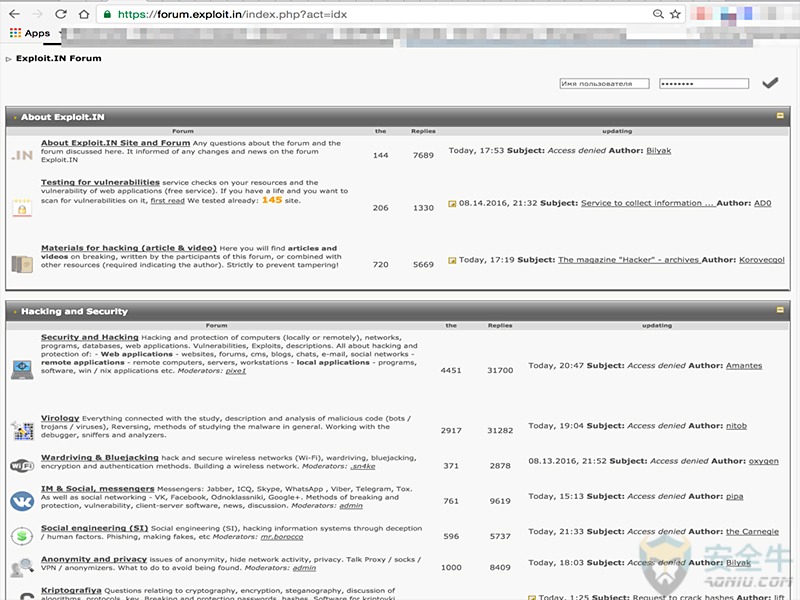Screen dimensions: 800x600
Task: Click the zoom magnifier in address bar
Action: click(658, 14)
